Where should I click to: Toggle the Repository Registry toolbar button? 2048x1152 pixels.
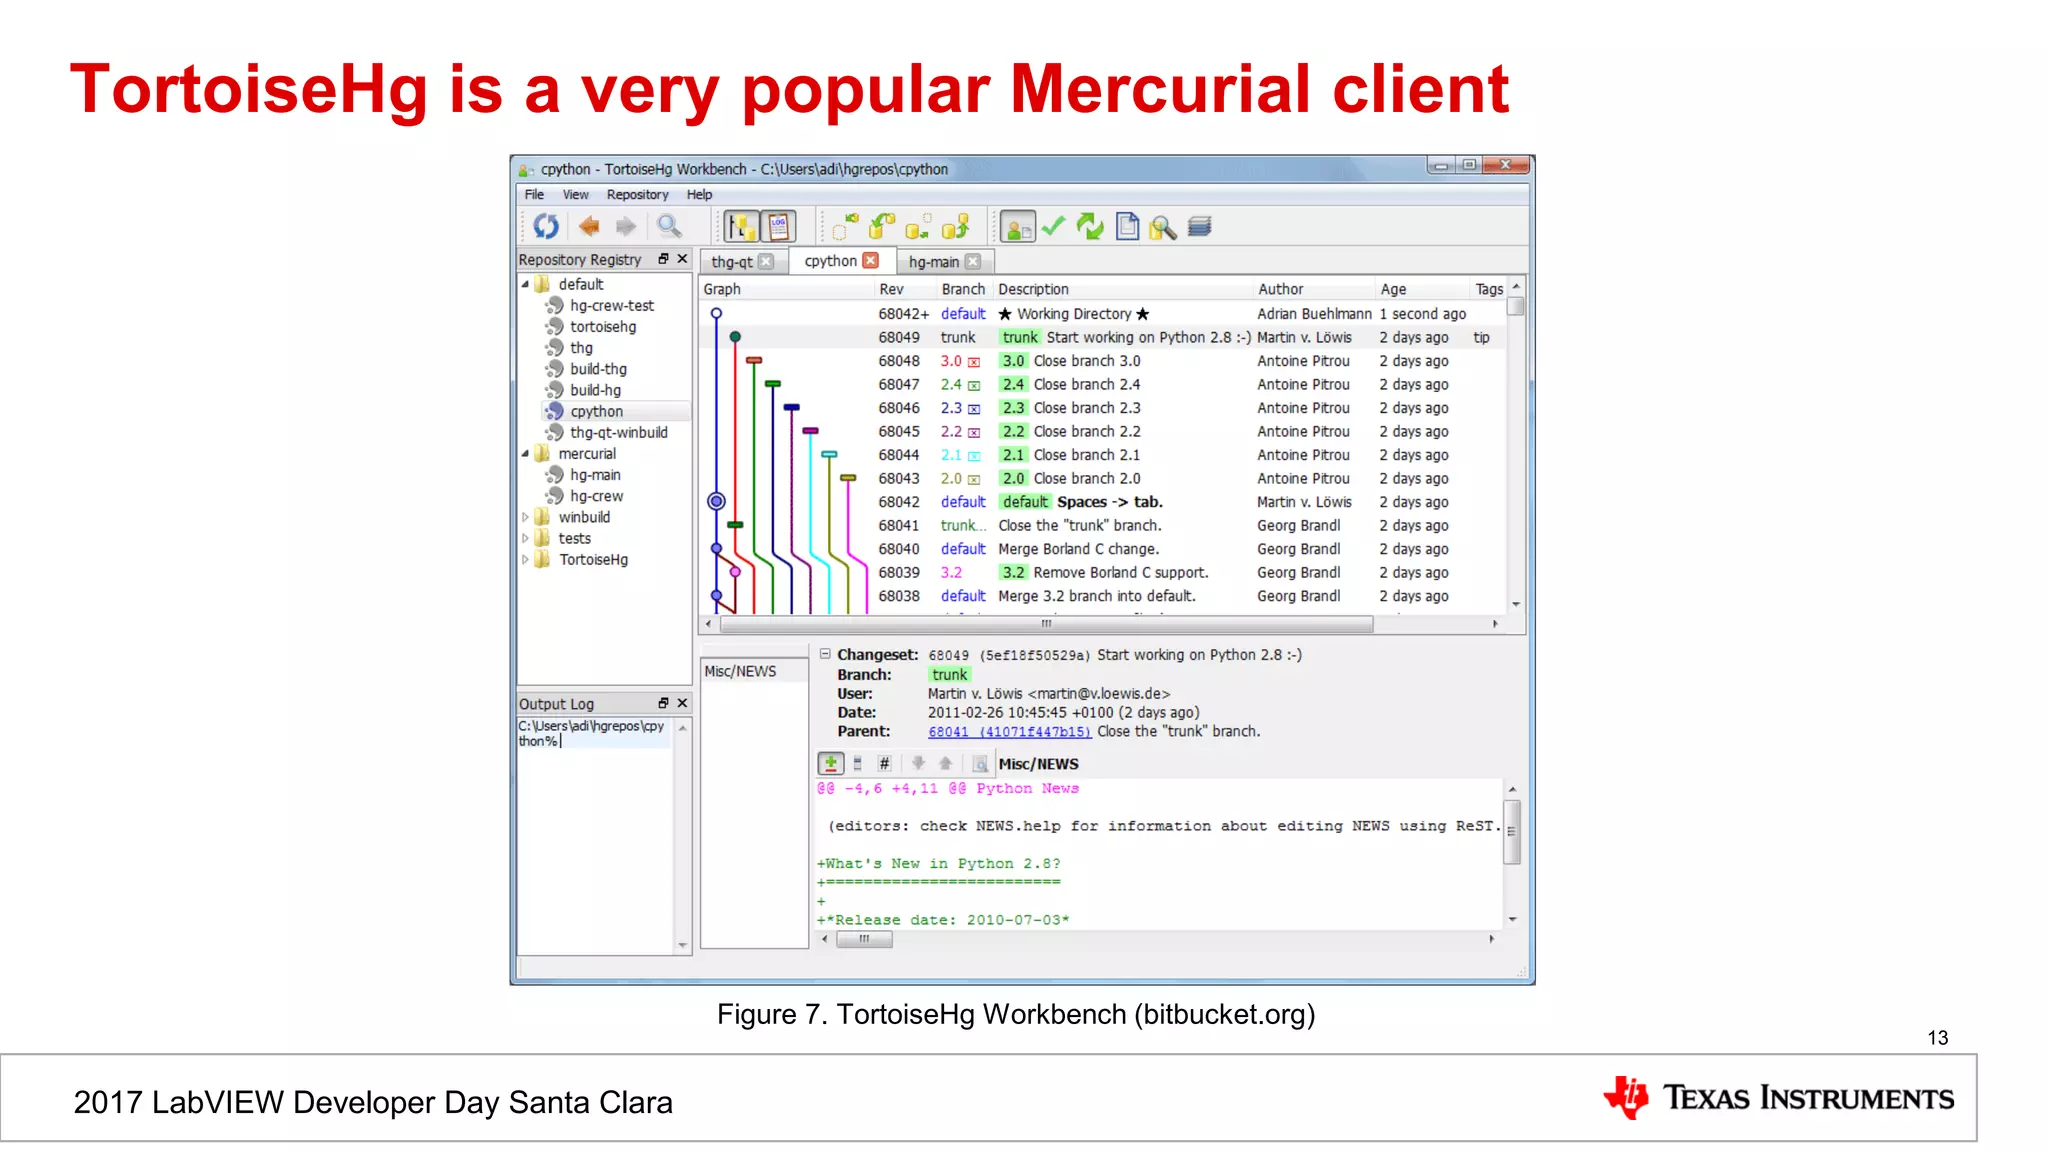point(741,227)
